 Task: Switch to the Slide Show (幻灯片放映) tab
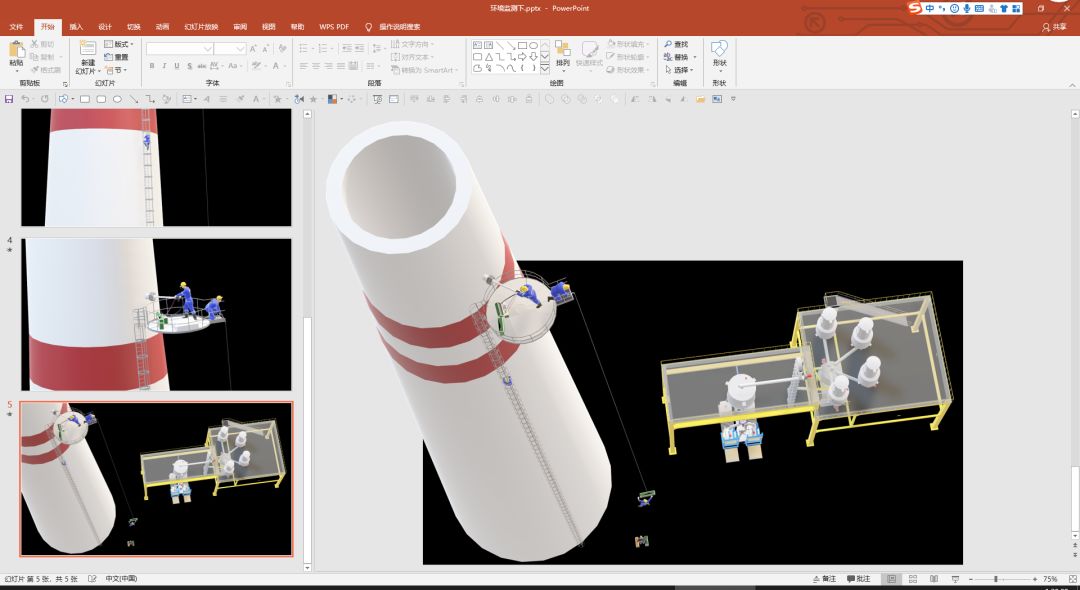click(201, 27)
